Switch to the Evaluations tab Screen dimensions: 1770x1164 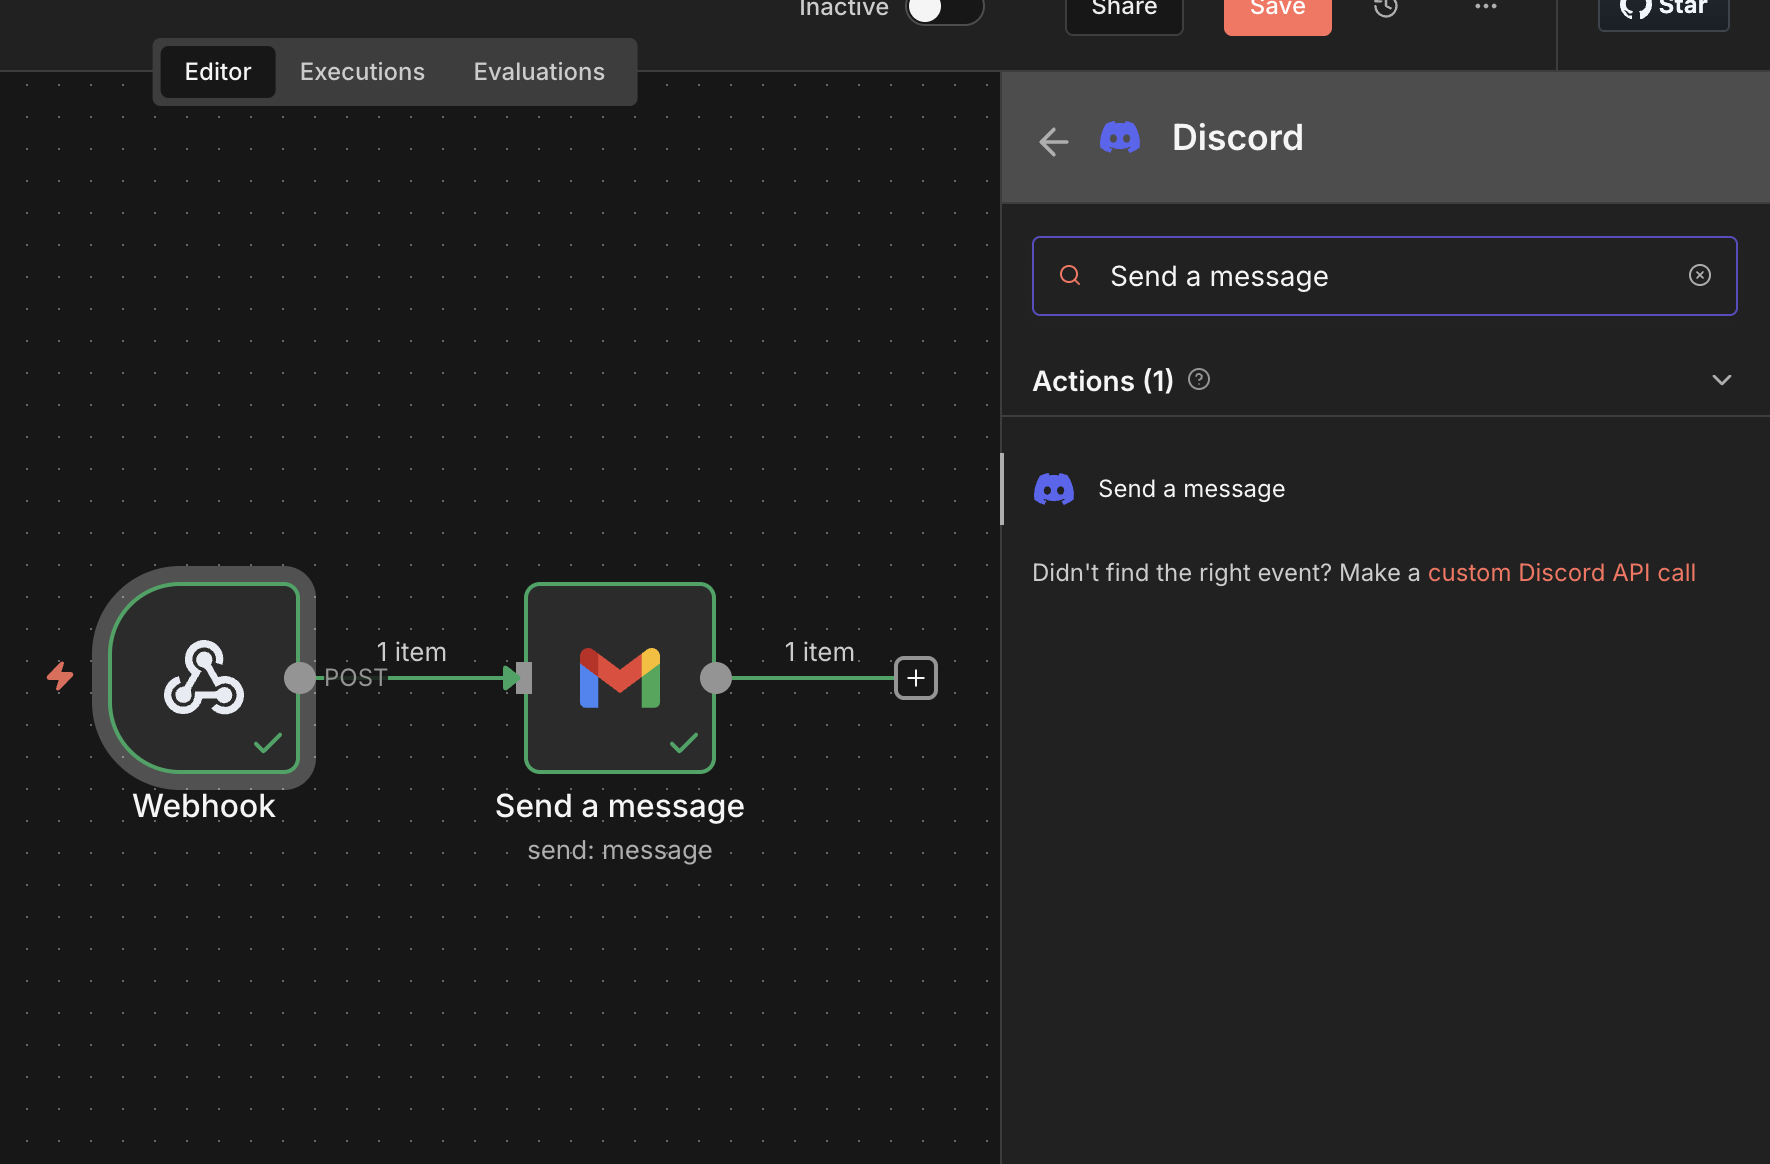click(x=539, y=72)
